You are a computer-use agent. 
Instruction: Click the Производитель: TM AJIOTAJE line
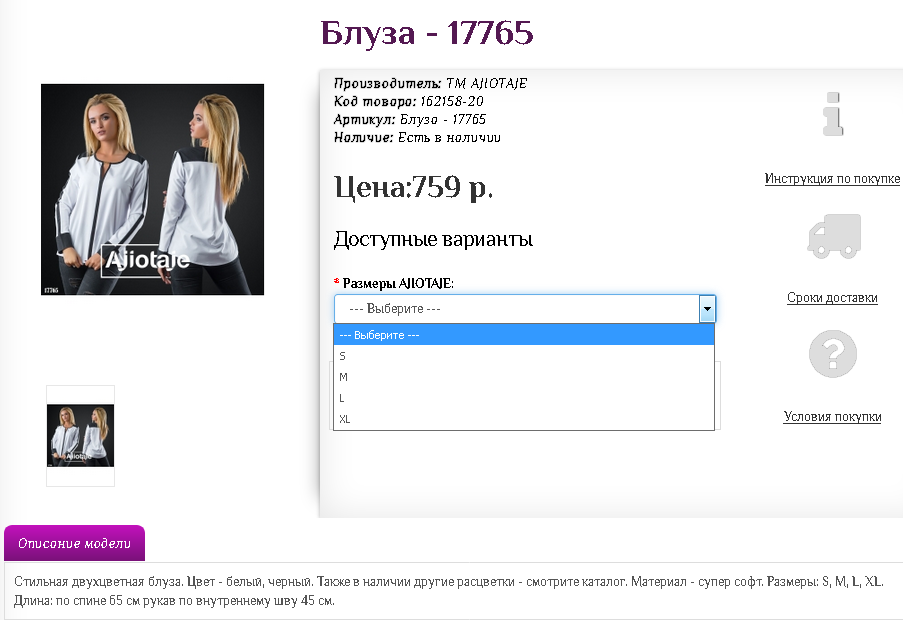(431, 83)
